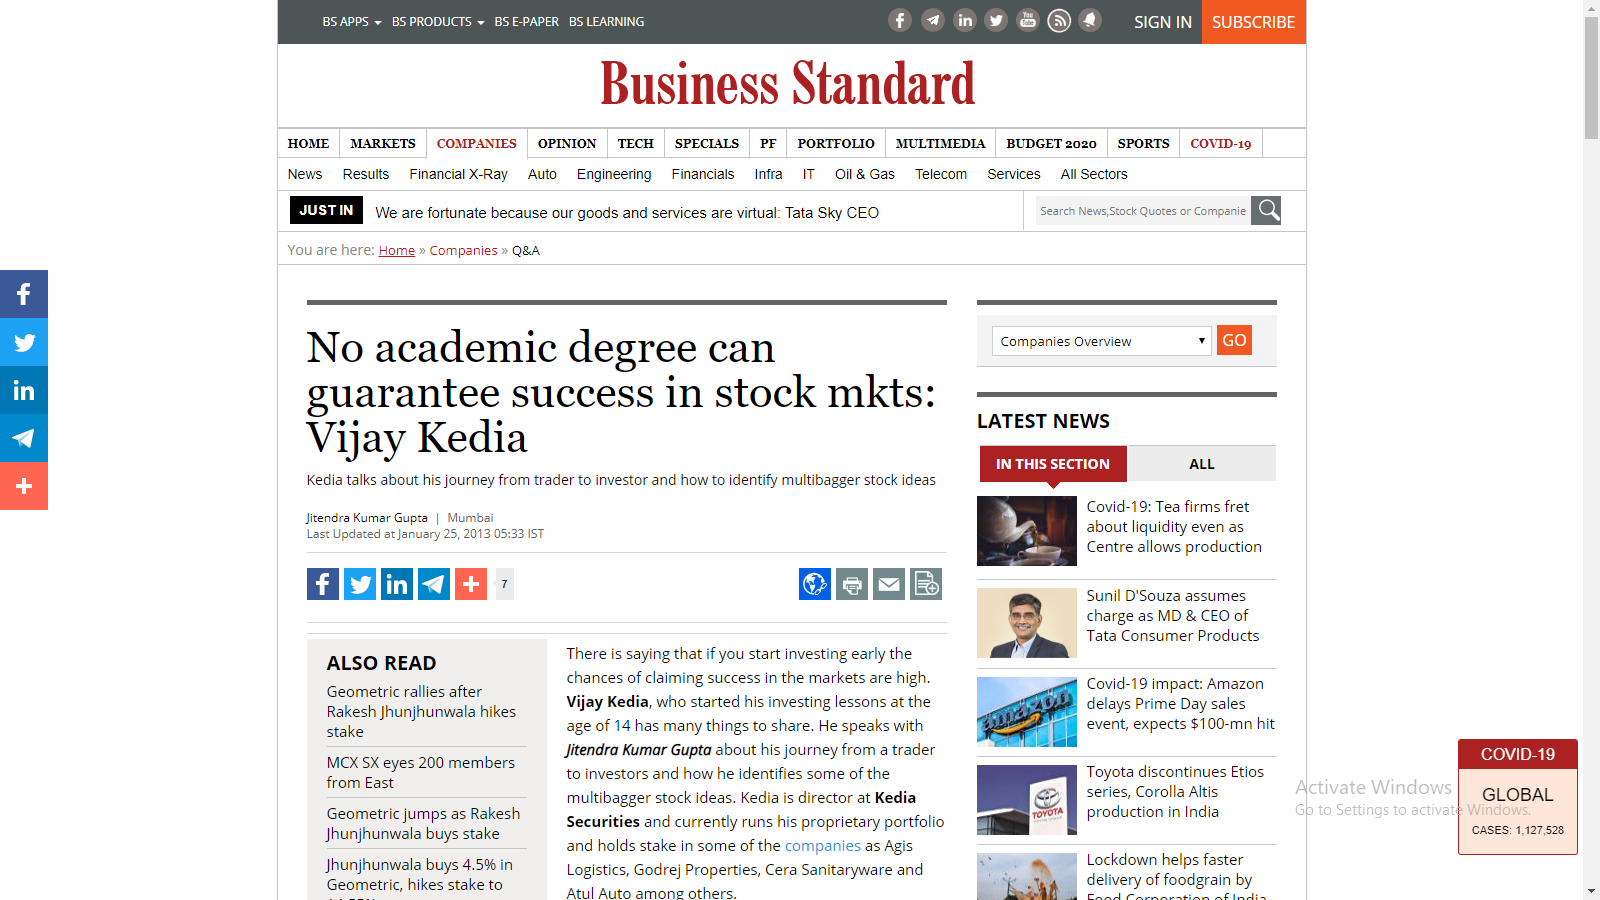The height and width of the screenshot is (900, 1600).
Task: Expand the BS APPS dropdown
Action: point(352,22)
